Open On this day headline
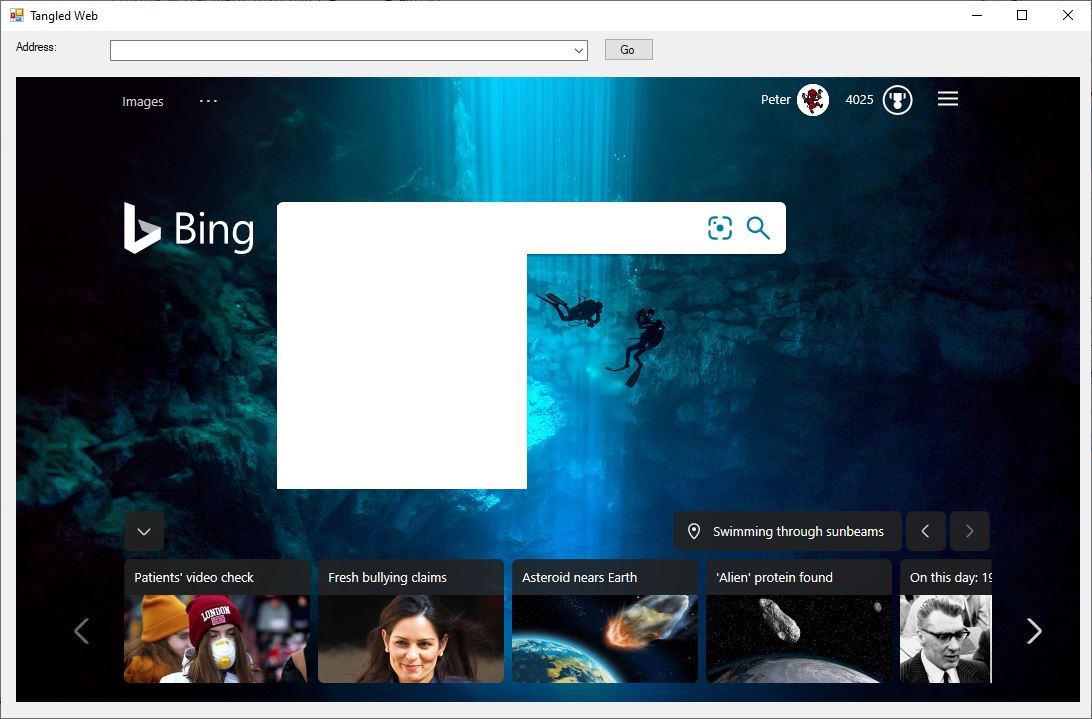Image resolution: width=1092 pixels, height=719 pixels. (950, 578)
